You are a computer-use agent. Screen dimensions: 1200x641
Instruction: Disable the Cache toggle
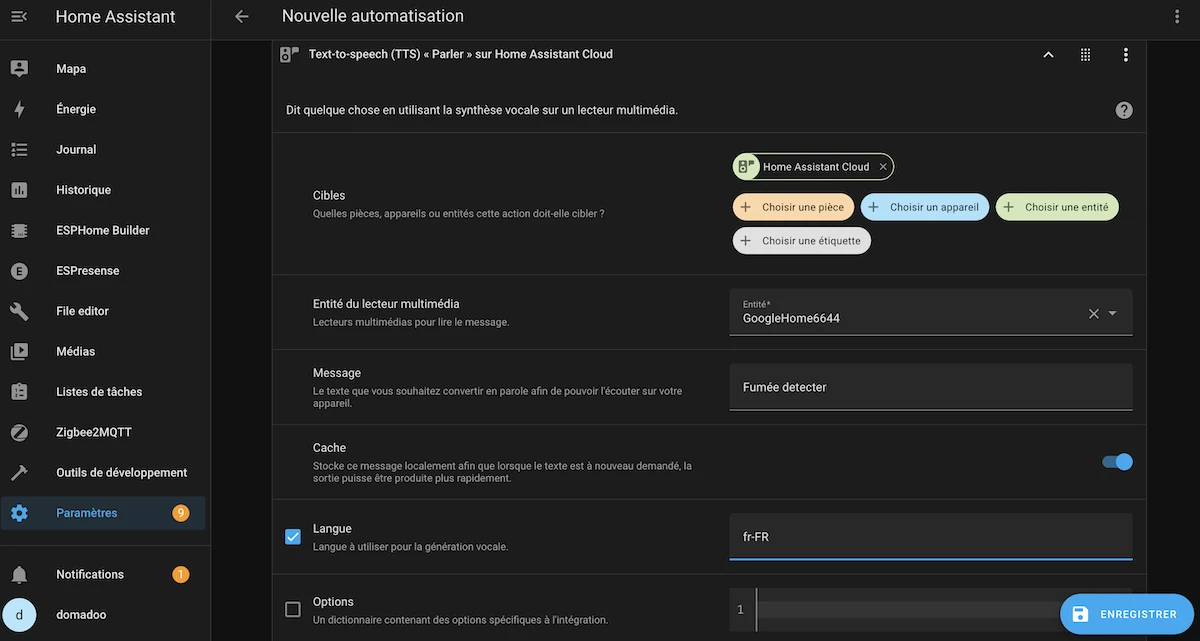point(1116,461)
